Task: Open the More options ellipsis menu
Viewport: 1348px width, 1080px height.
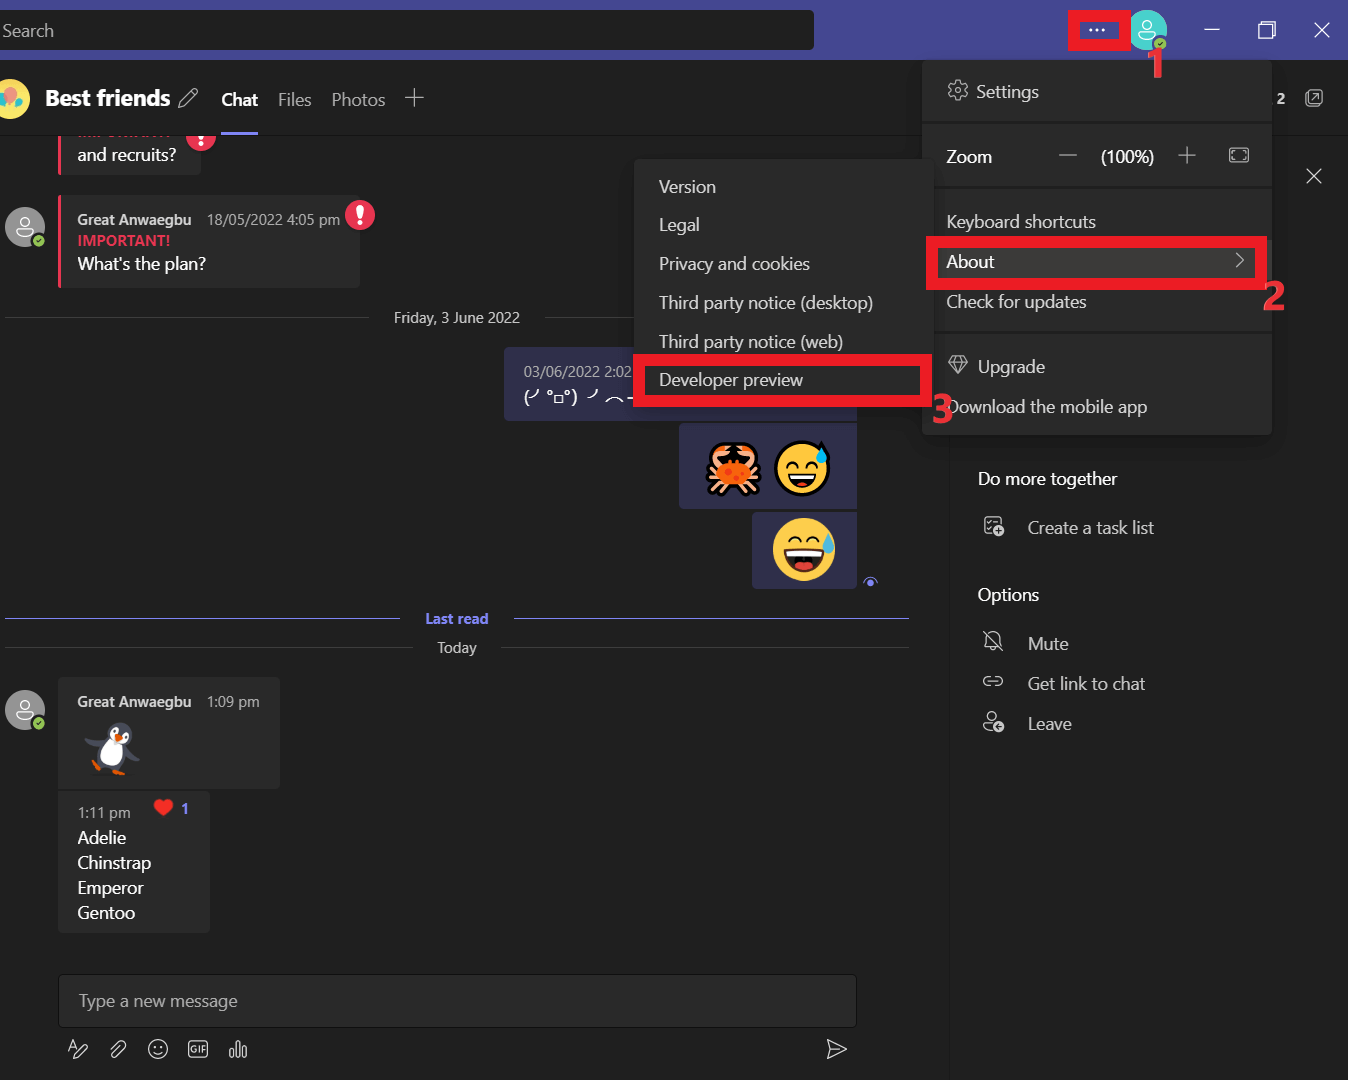Action: click(x=1097, y=30)
